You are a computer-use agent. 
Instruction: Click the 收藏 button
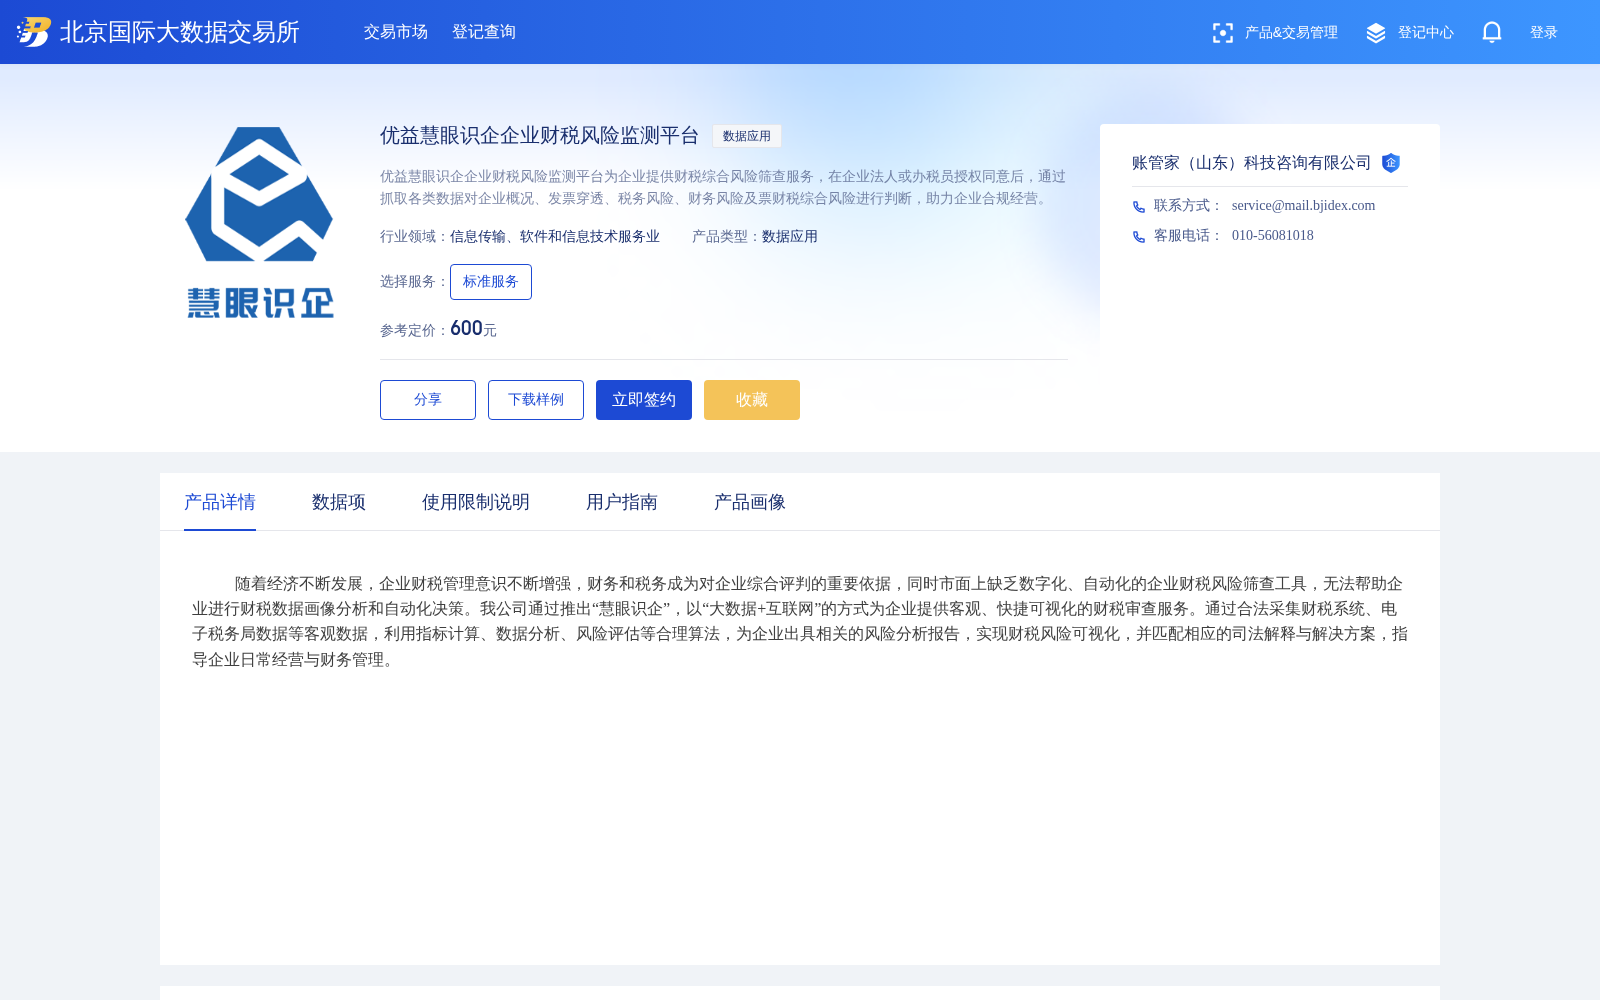[x=752, y=400]
